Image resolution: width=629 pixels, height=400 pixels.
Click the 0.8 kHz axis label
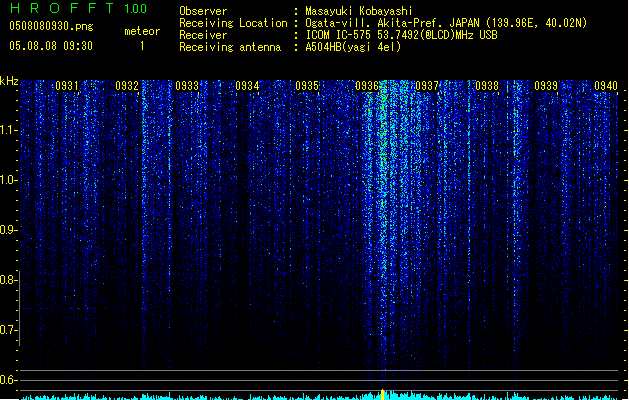pyautogui.click(x=8, y=280)
